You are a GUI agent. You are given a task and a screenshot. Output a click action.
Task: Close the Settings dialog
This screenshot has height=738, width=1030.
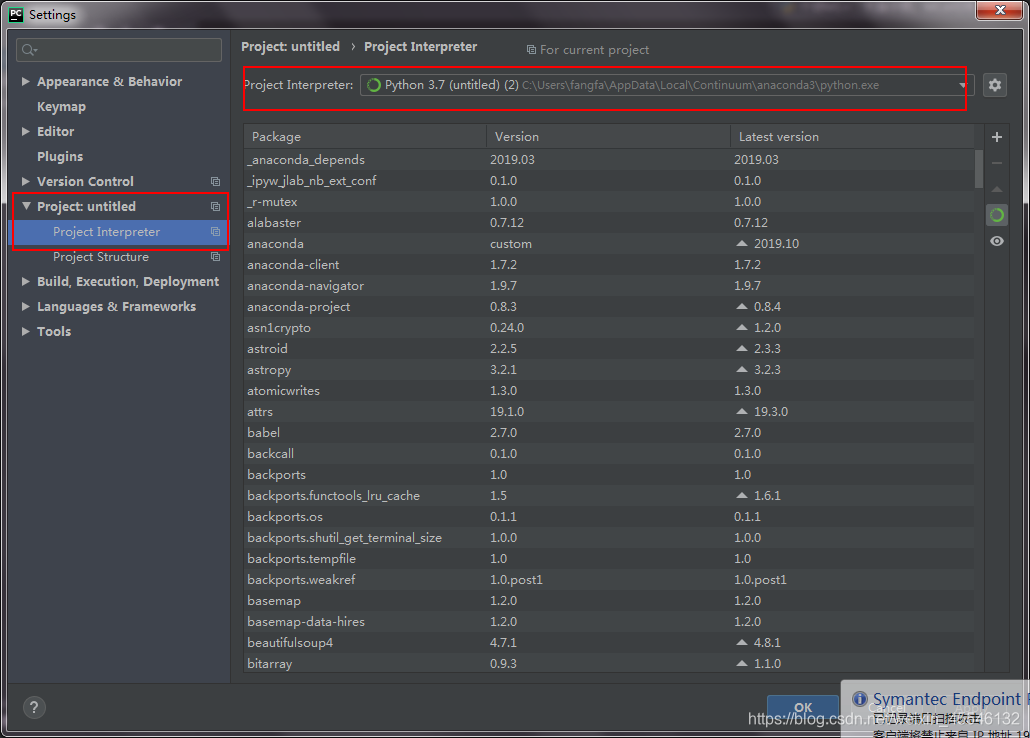1000,10
